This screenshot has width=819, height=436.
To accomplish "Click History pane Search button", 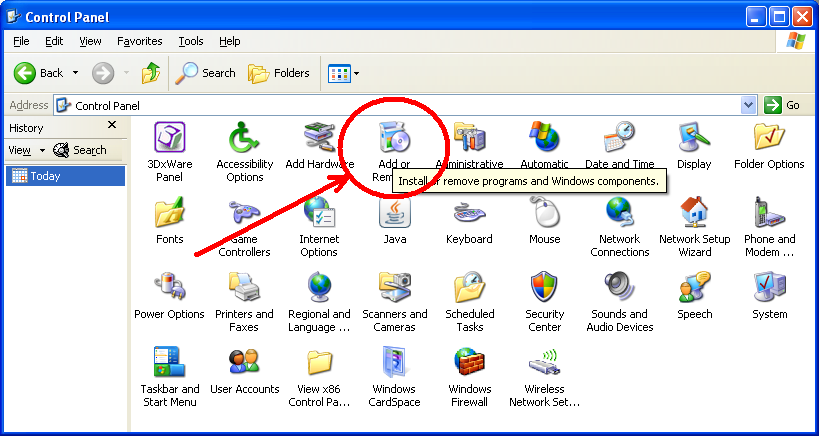I will (x=80, y=150).
